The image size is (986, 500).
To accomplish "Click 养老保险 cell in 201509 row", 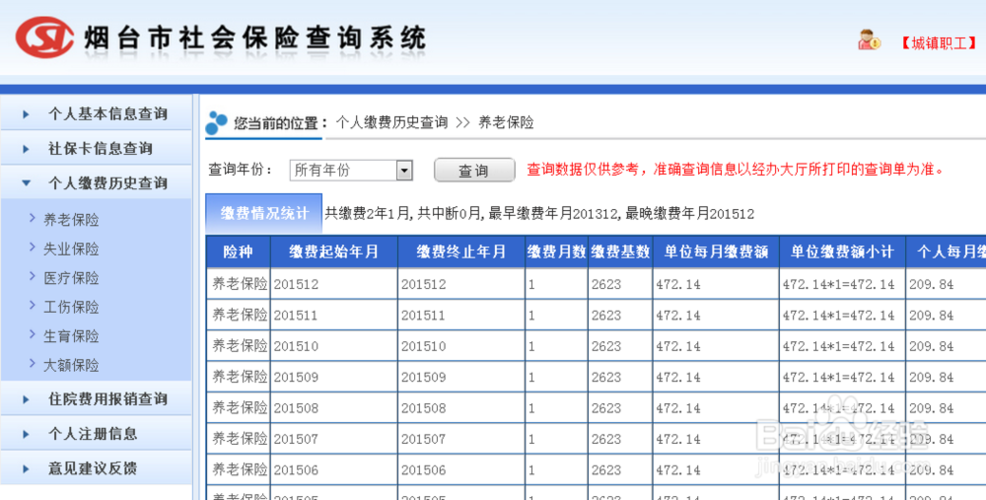I will pos(238,377).
